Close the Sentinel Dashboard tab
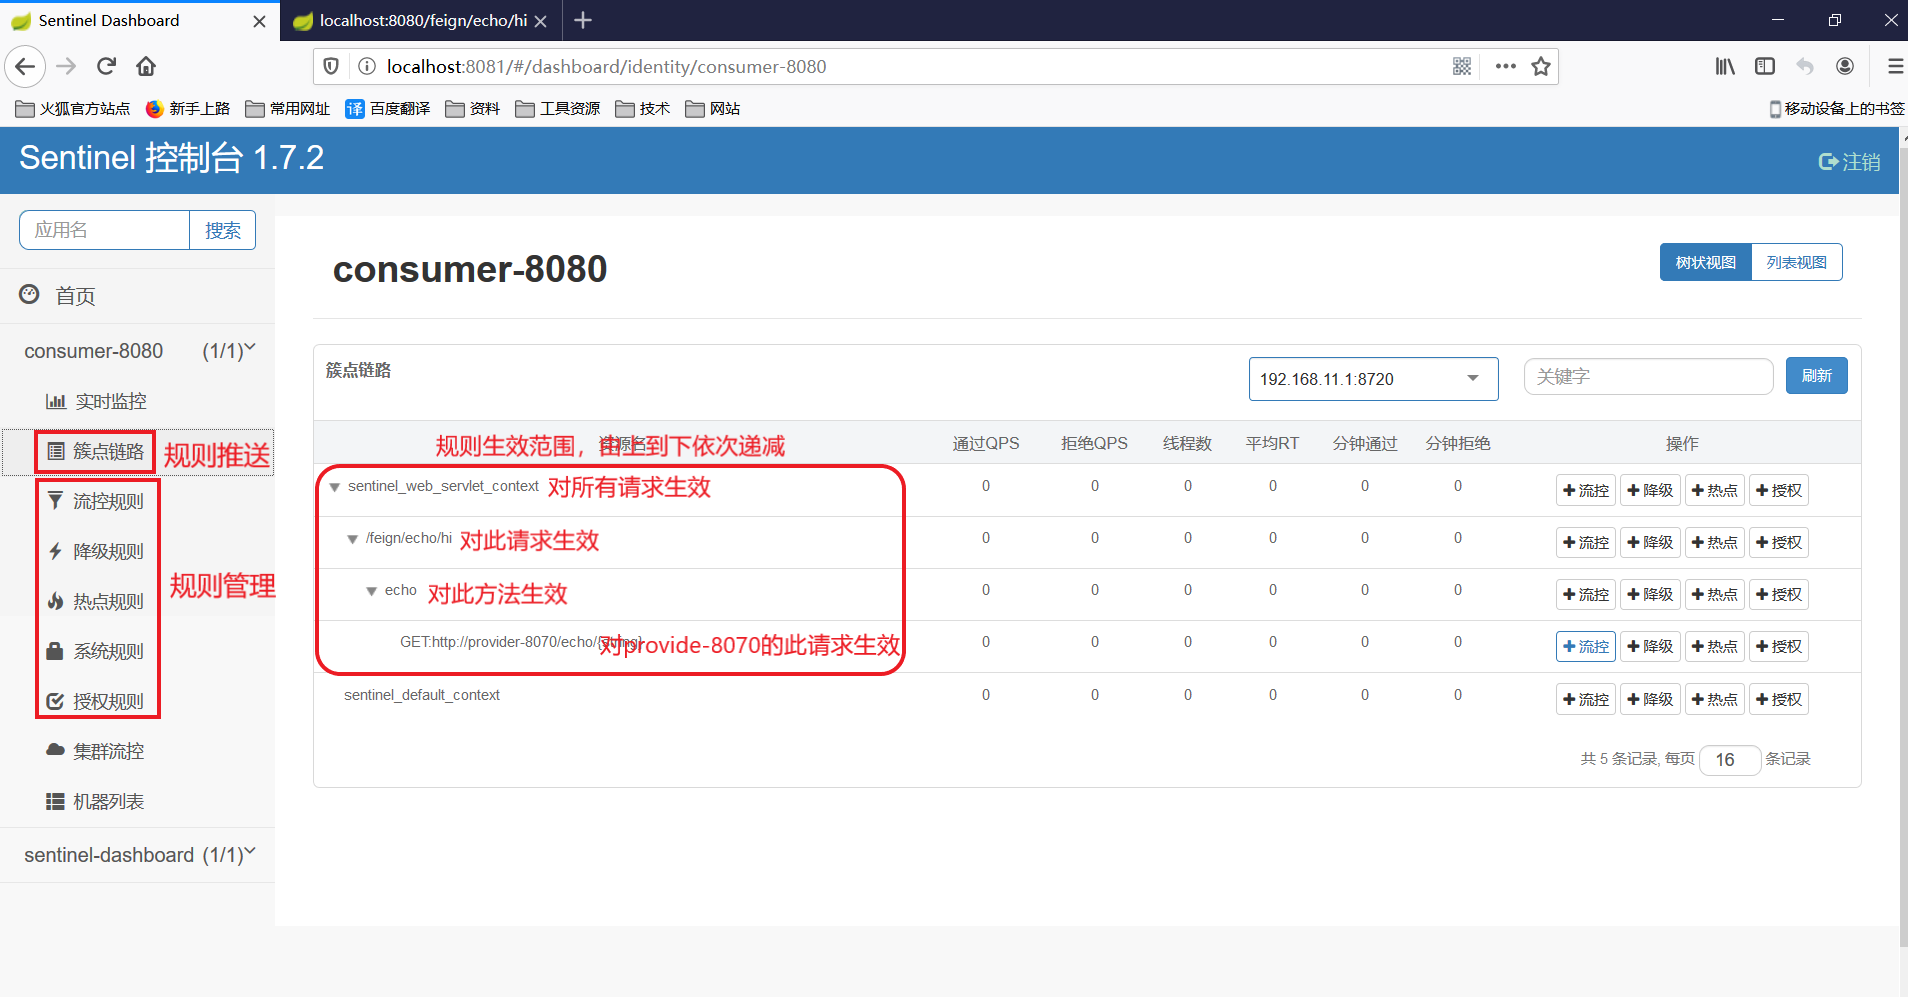This screenshot has width=1908, height=997. 259,21
